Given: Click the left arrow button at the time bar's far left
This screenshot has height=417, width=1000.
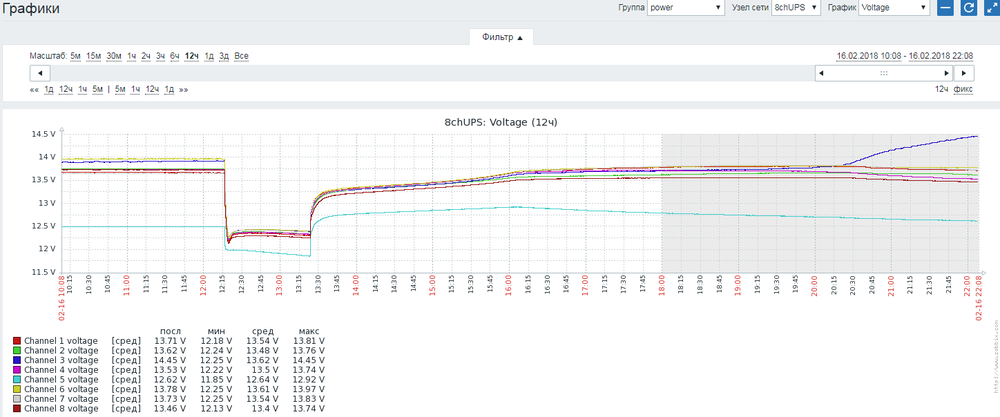Looking at the screenshot, I should click(39, 73).
